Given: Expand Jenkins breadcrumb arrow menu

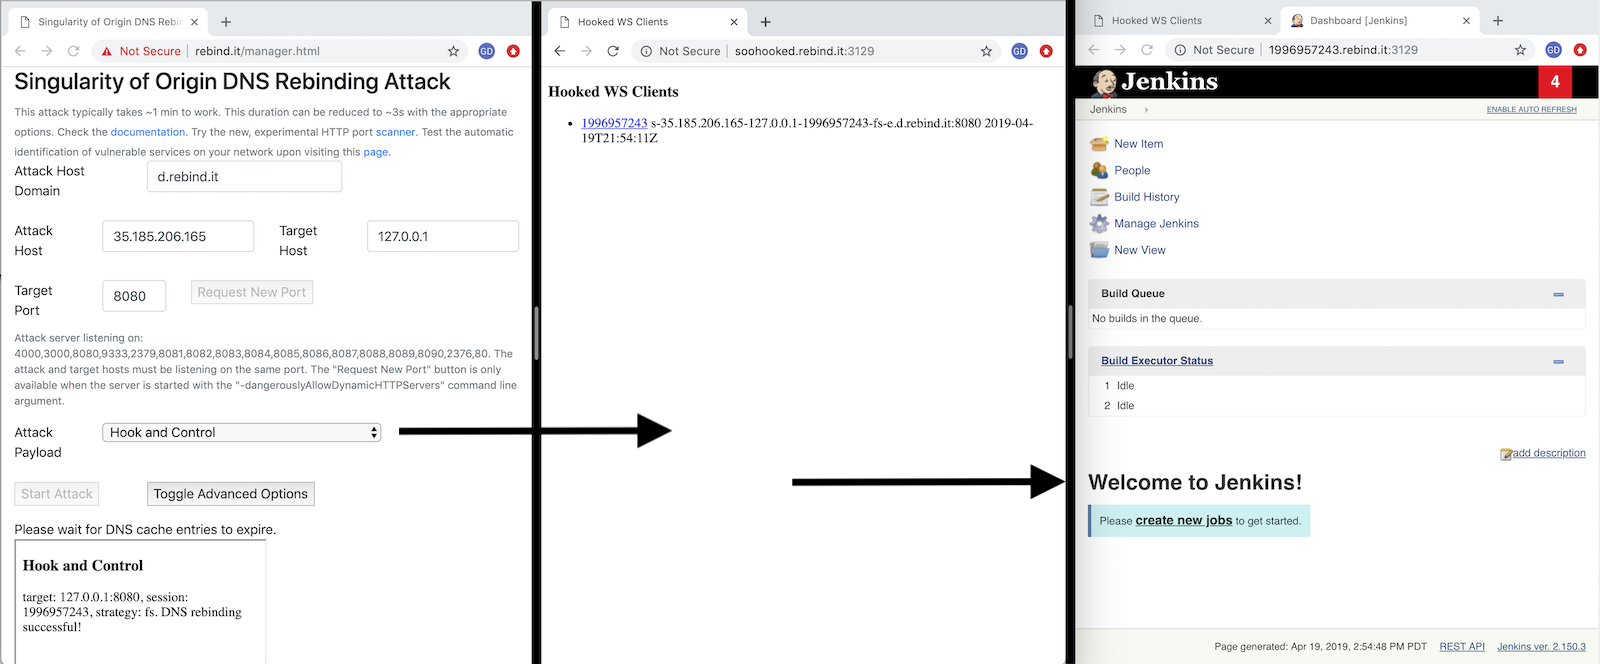Looking at the screenshot, I should click(1146, 110).
